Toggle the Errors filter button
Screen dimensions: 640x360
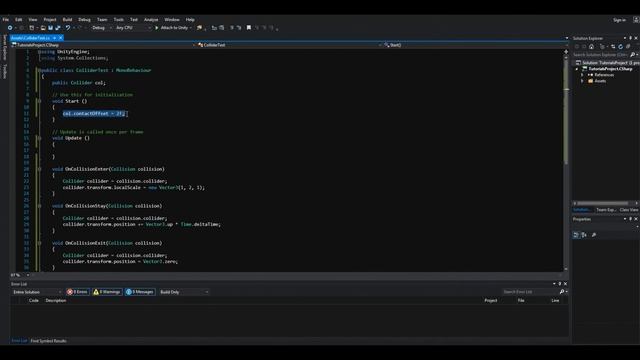78,292
